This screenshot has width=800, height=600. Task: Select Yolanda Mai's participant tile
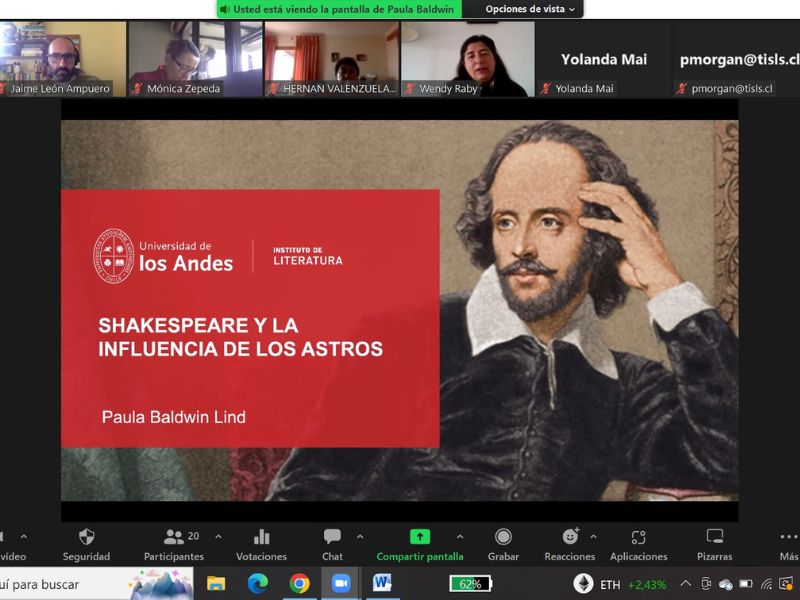tap(604, 59)
